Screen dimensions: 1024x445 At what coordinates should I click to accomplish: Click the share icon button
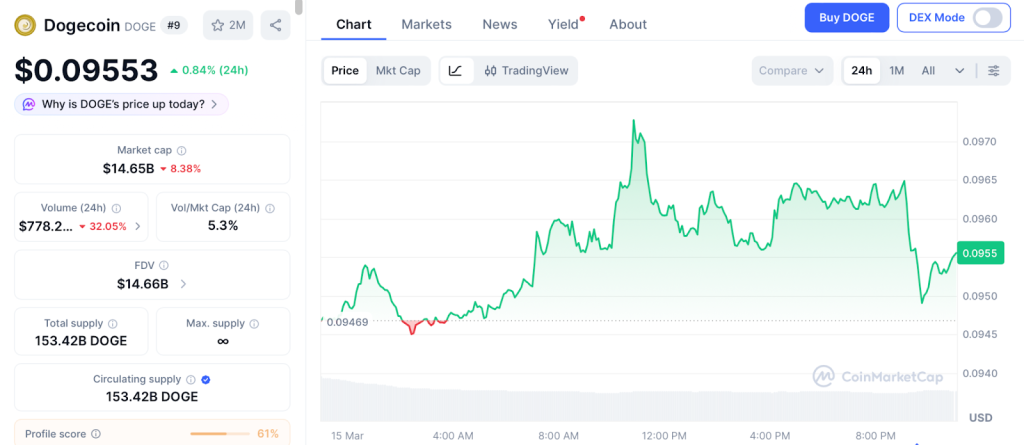pos(275,25)
